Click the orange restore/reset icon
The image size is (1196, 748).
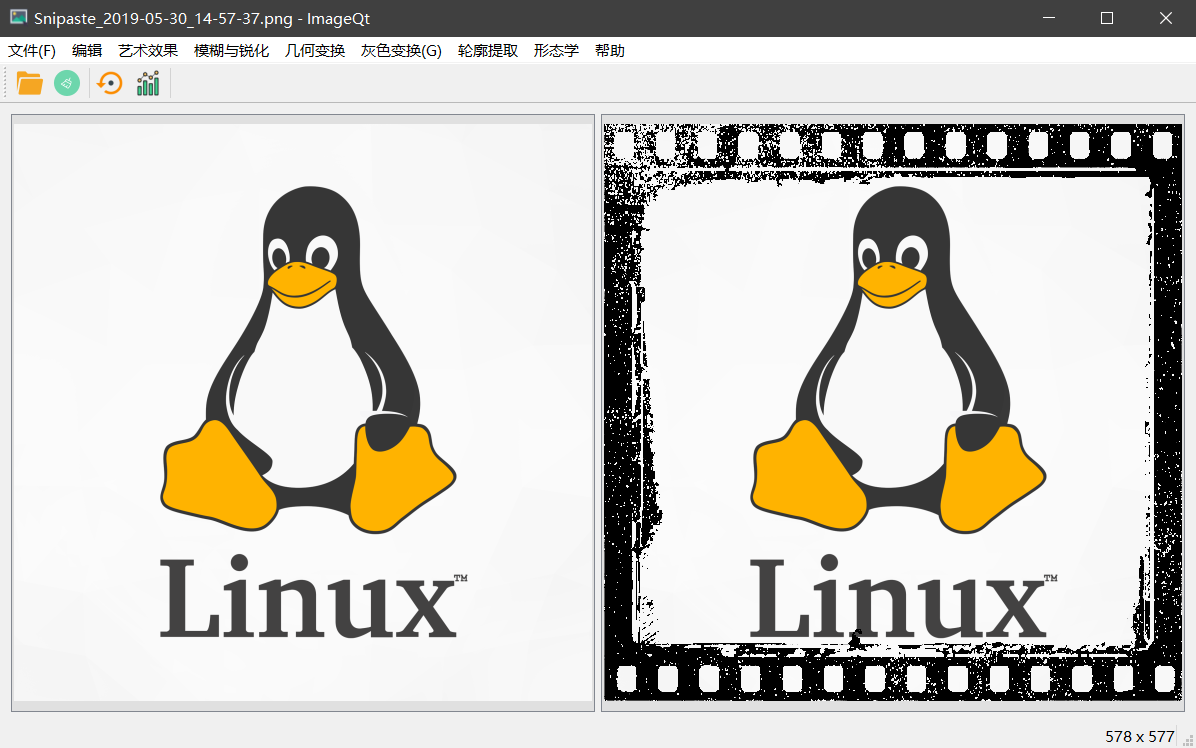(x=110, y=83)
